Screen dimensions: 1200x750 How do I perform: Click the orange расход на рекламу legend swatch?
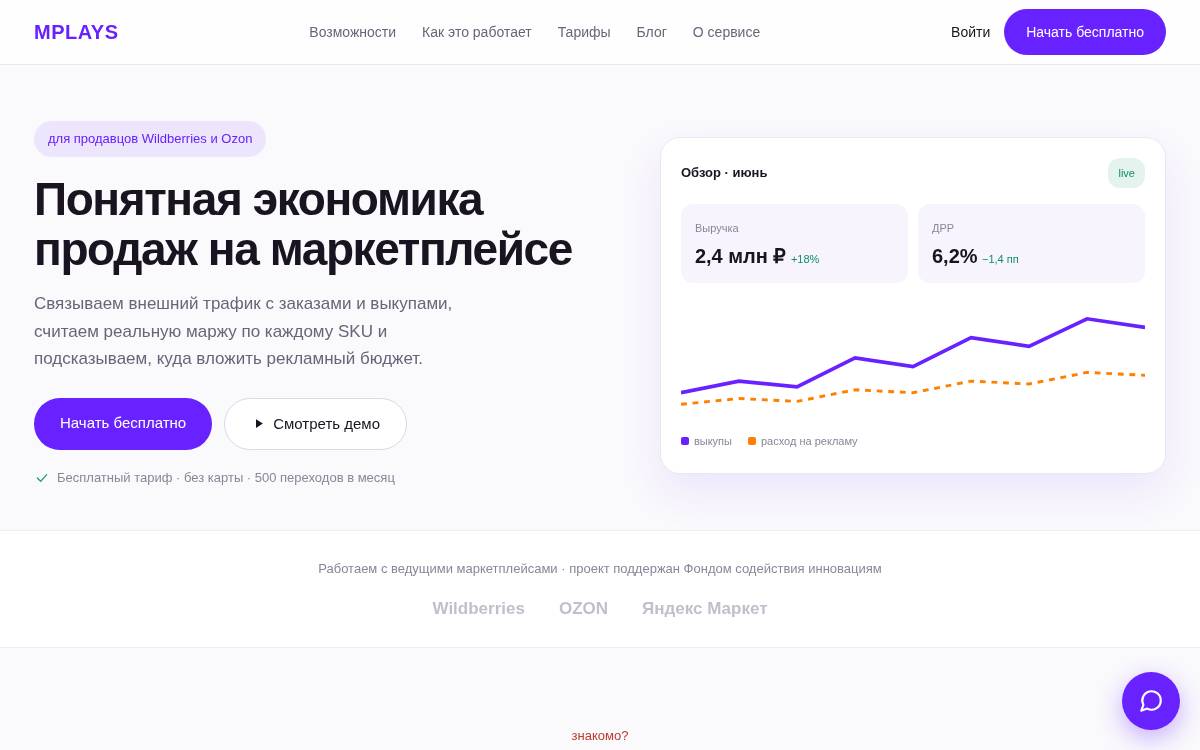click(752, 441)
